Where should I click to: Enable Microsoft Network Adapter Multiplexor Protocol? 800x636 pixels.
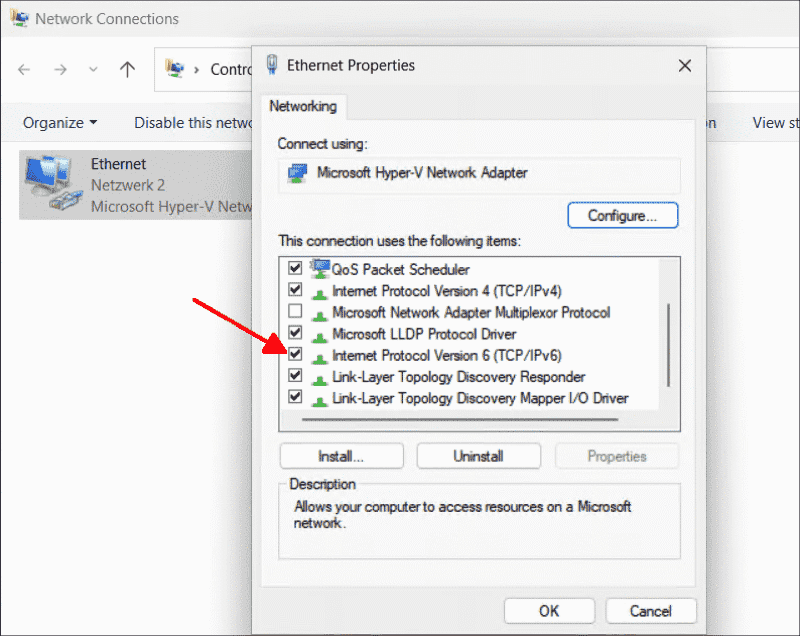295,311
